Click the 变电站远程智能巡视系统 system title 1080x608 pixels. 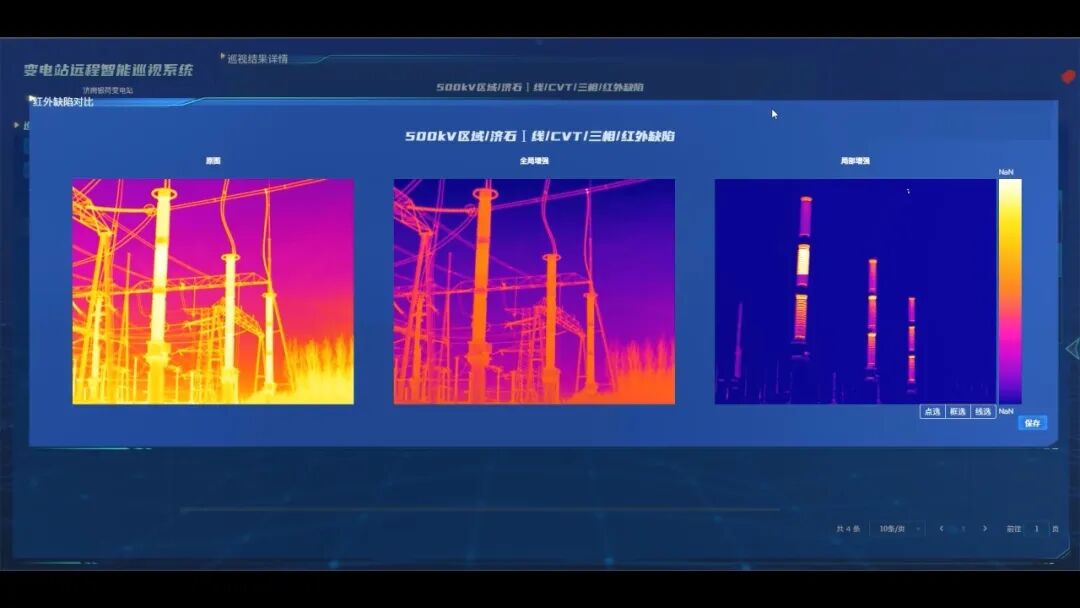click(x=108, y=71)
